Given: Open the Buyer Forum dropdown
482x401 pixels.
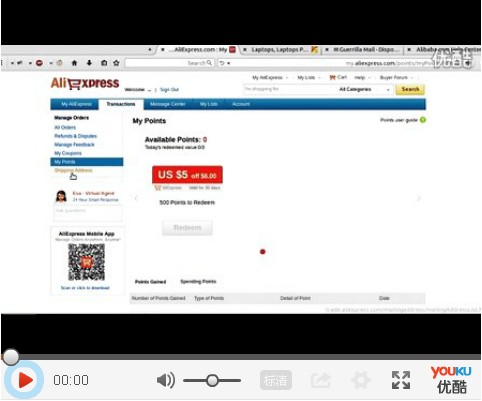Looking at the screenshot, I should pos(396,78).
